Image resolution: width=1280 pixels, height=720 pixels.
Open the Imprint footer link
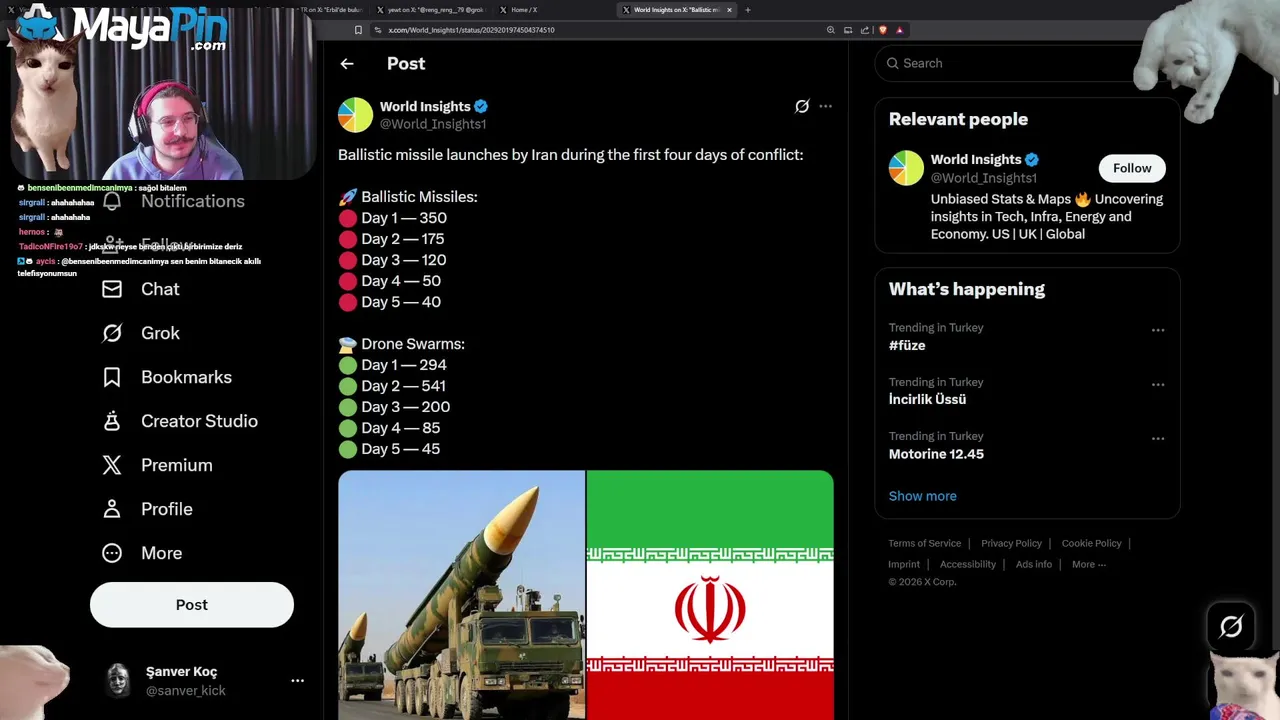click(x=904, y=564)
